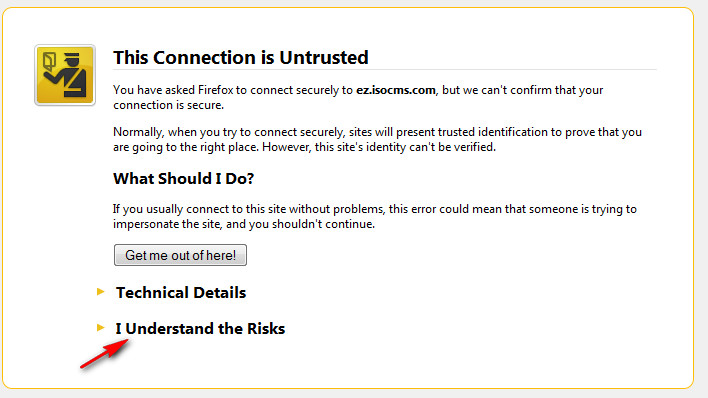708x398 pixels.
Task: Click the This Connection is Untrusted title
Action: pyautogui.click(x=241, y=57)
